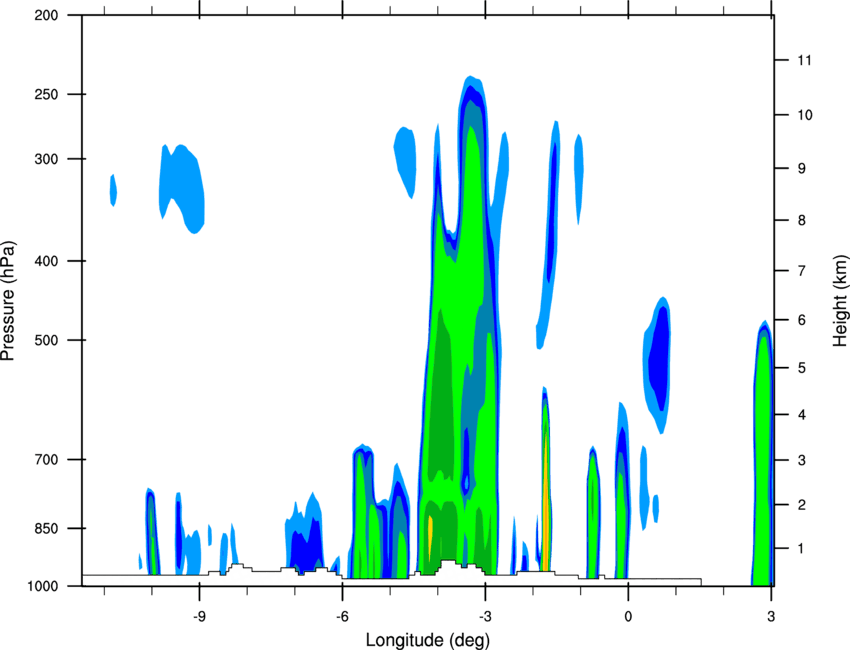This screenshot has width=850, height=650.
Task: Click the -9 longitude tick label
Action: coord(199,617)
